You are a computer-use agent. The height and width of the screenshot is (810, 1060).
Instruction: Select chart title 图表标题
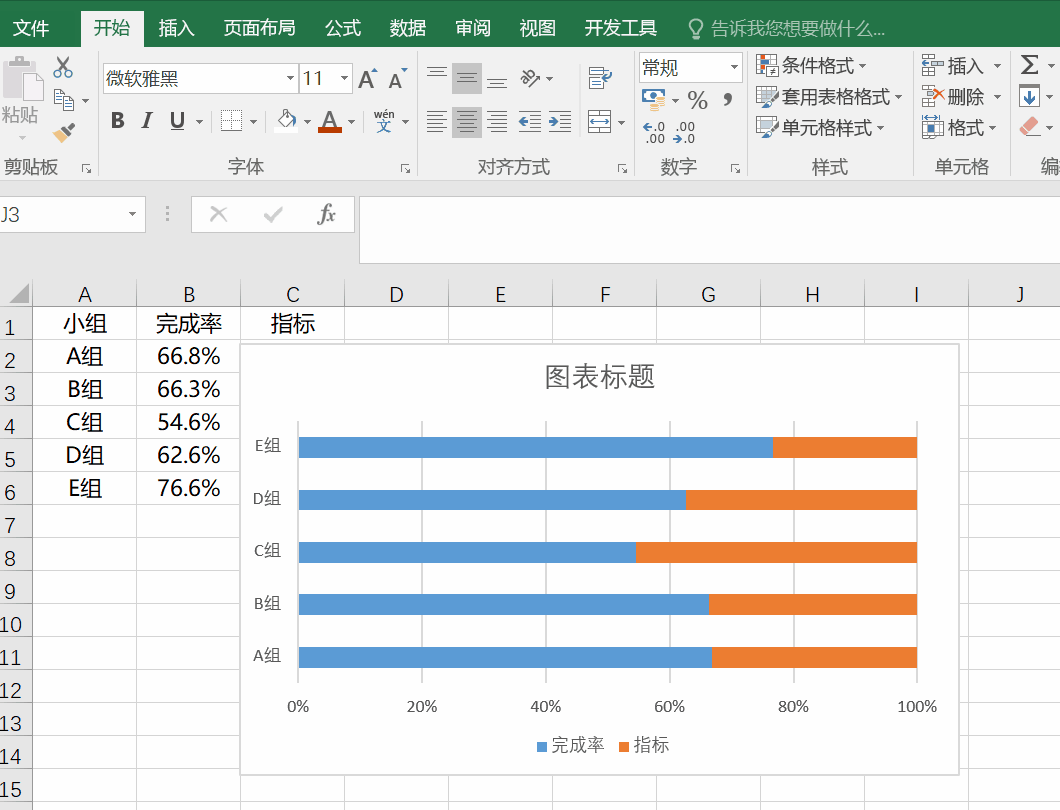click(x=600, y=377)
